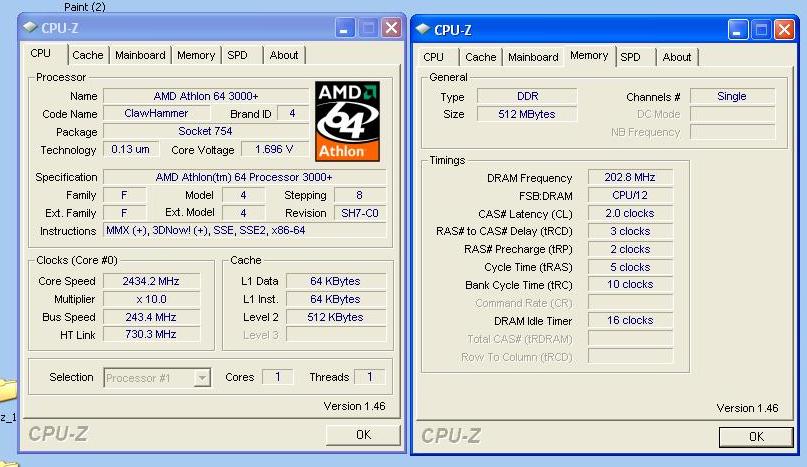Go to About tab in left window
The width and height of the screenshot is (807, 467).
[x=284, y=55]
